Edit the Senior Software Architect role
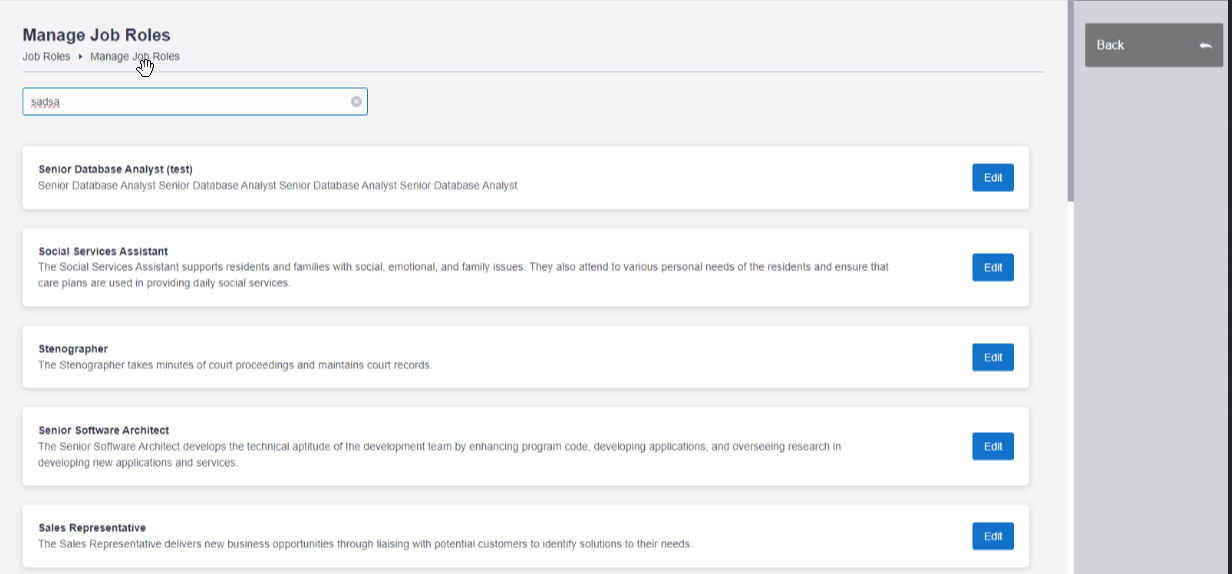The height and width of the screenshot is (574, 1232). pos(992,446)
